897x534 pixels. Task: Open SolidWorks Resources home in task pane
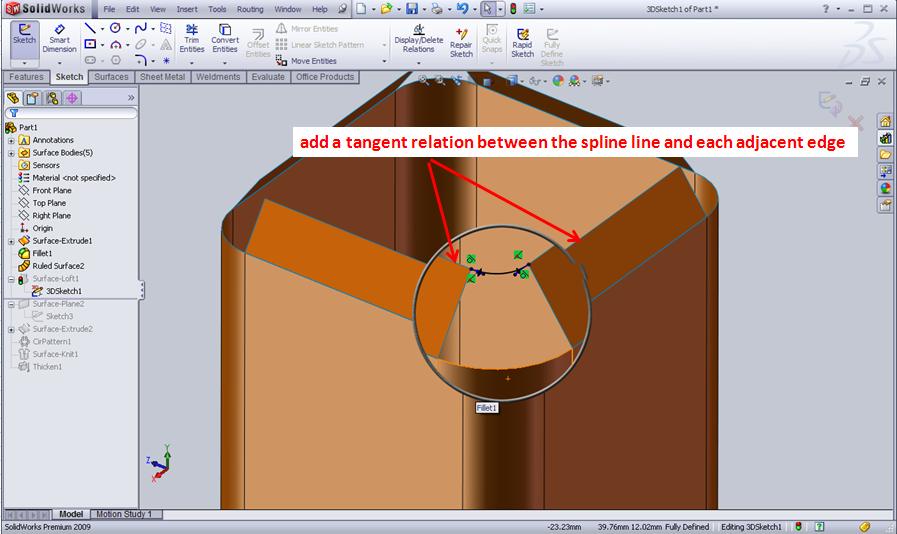(x=885, y=121)
